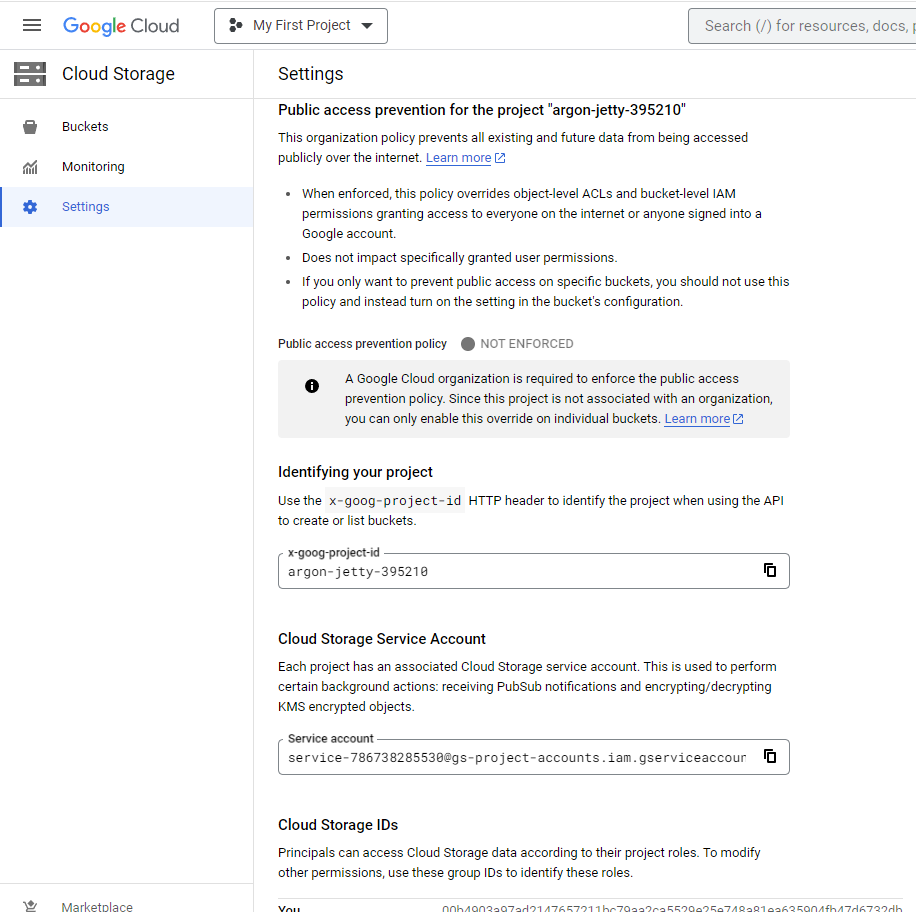
Task: Click Cloud Storage Service Account heading
Action: pos(381,639)
